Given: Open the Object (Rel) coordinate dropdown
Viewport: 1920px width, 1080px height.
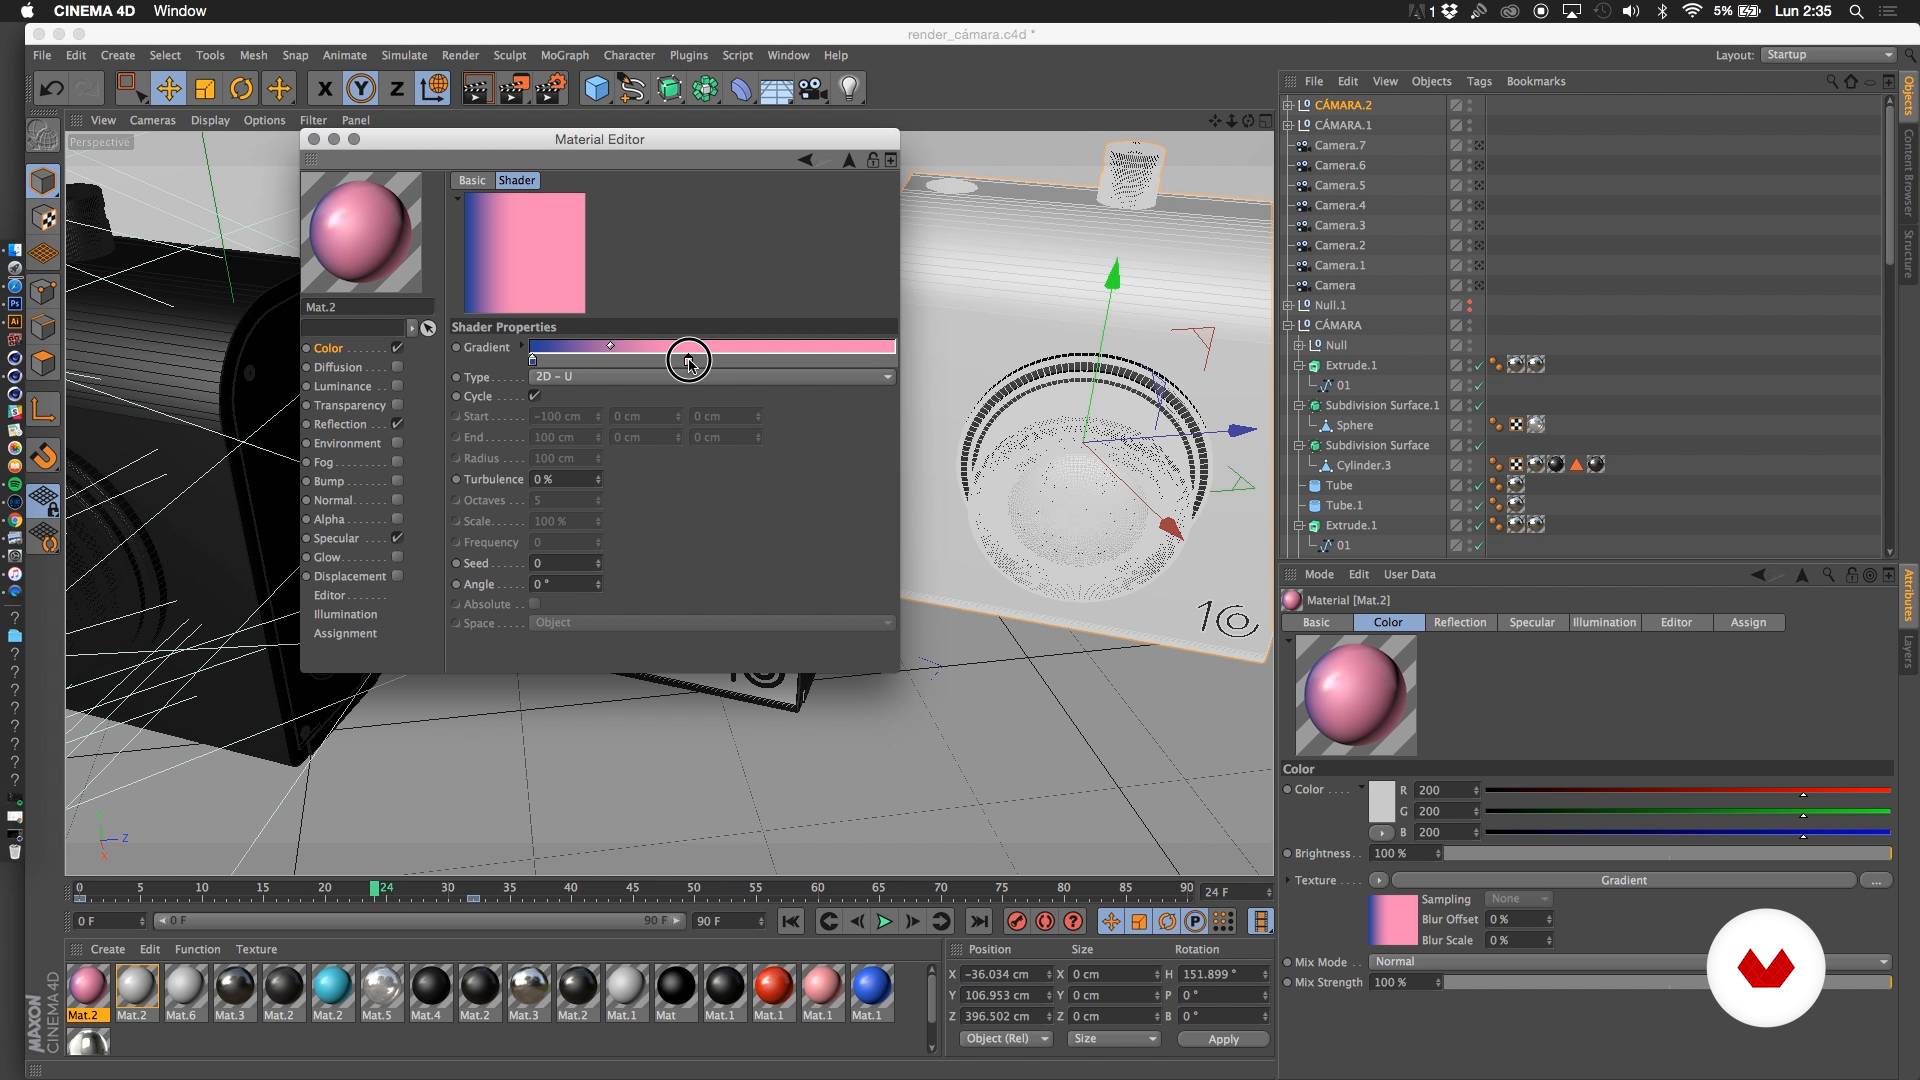Looking at the screenshot, I should coord(1006,1039).
